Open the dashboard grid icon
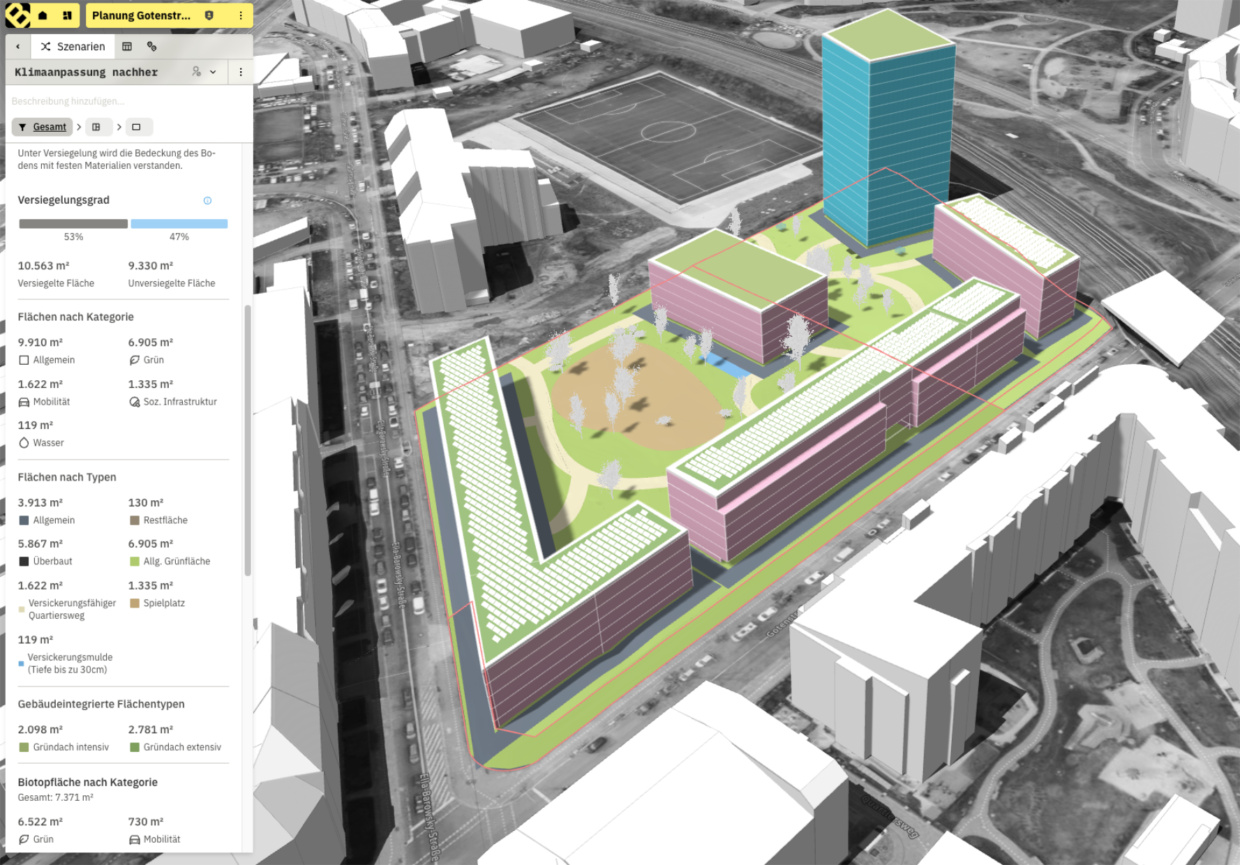 click(x=66, y=16)
